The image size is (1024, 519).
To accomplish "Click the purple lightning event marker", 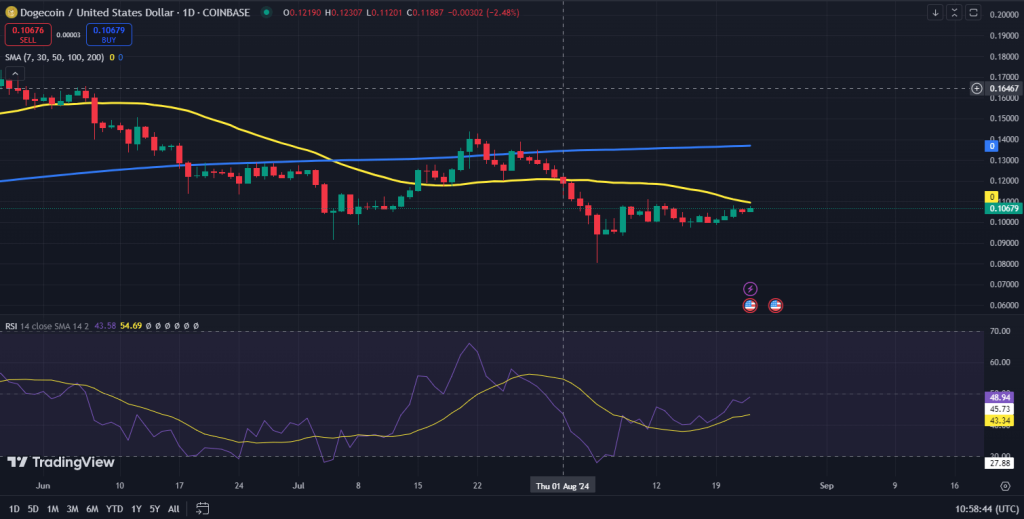I will 750,289.
